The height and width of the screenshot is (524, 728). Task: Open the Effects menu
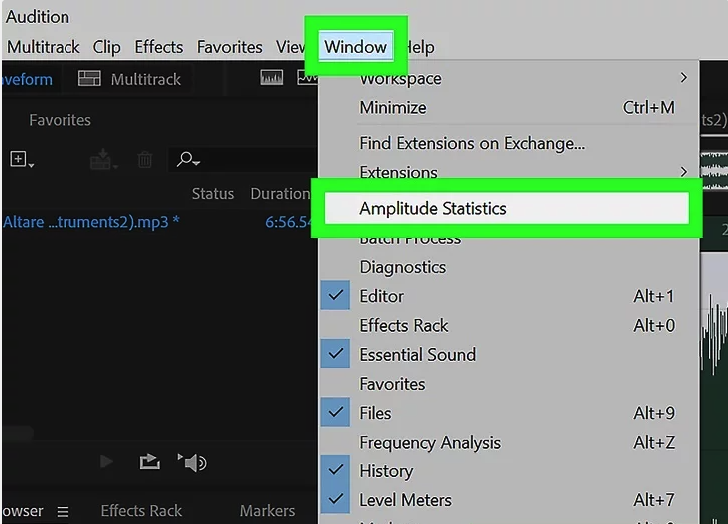coord(159,47)
